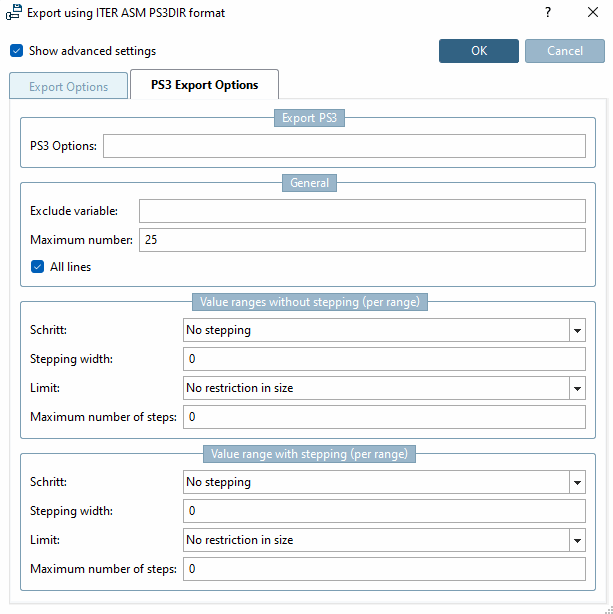Focus the Maximum number field

click(x=362, y=240)
